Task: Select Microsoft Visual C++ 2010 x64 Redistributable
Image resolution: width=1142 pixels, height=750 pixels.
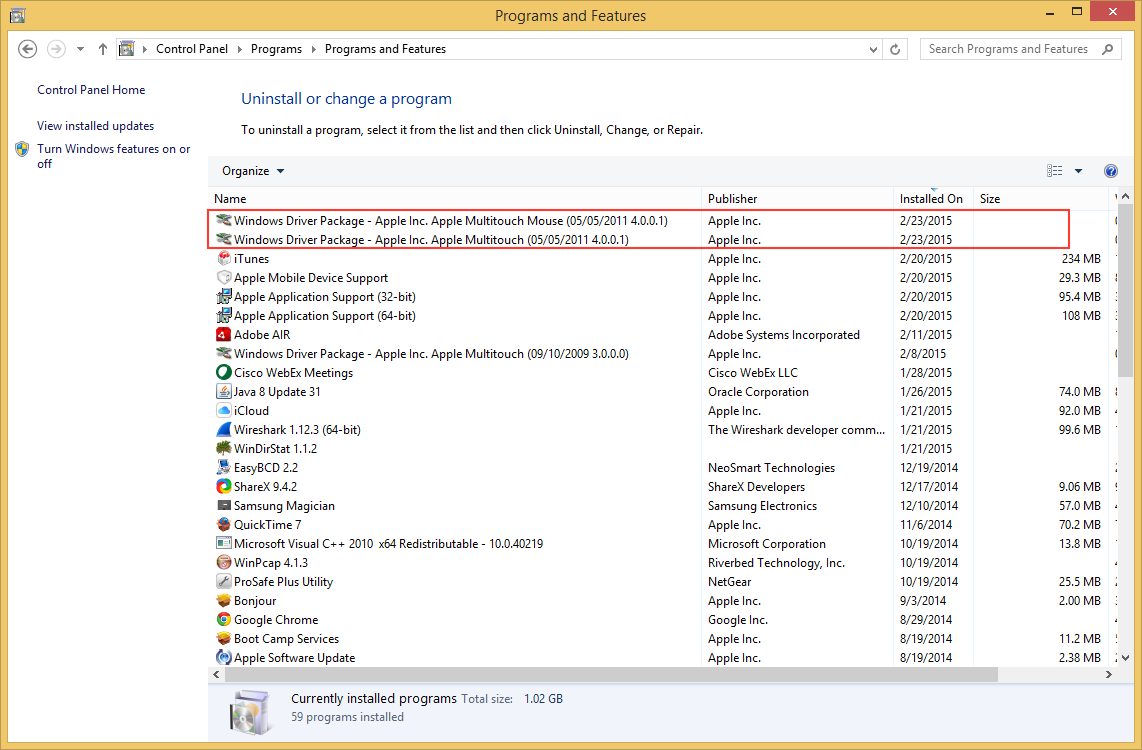Action: [x=388, y=543]
